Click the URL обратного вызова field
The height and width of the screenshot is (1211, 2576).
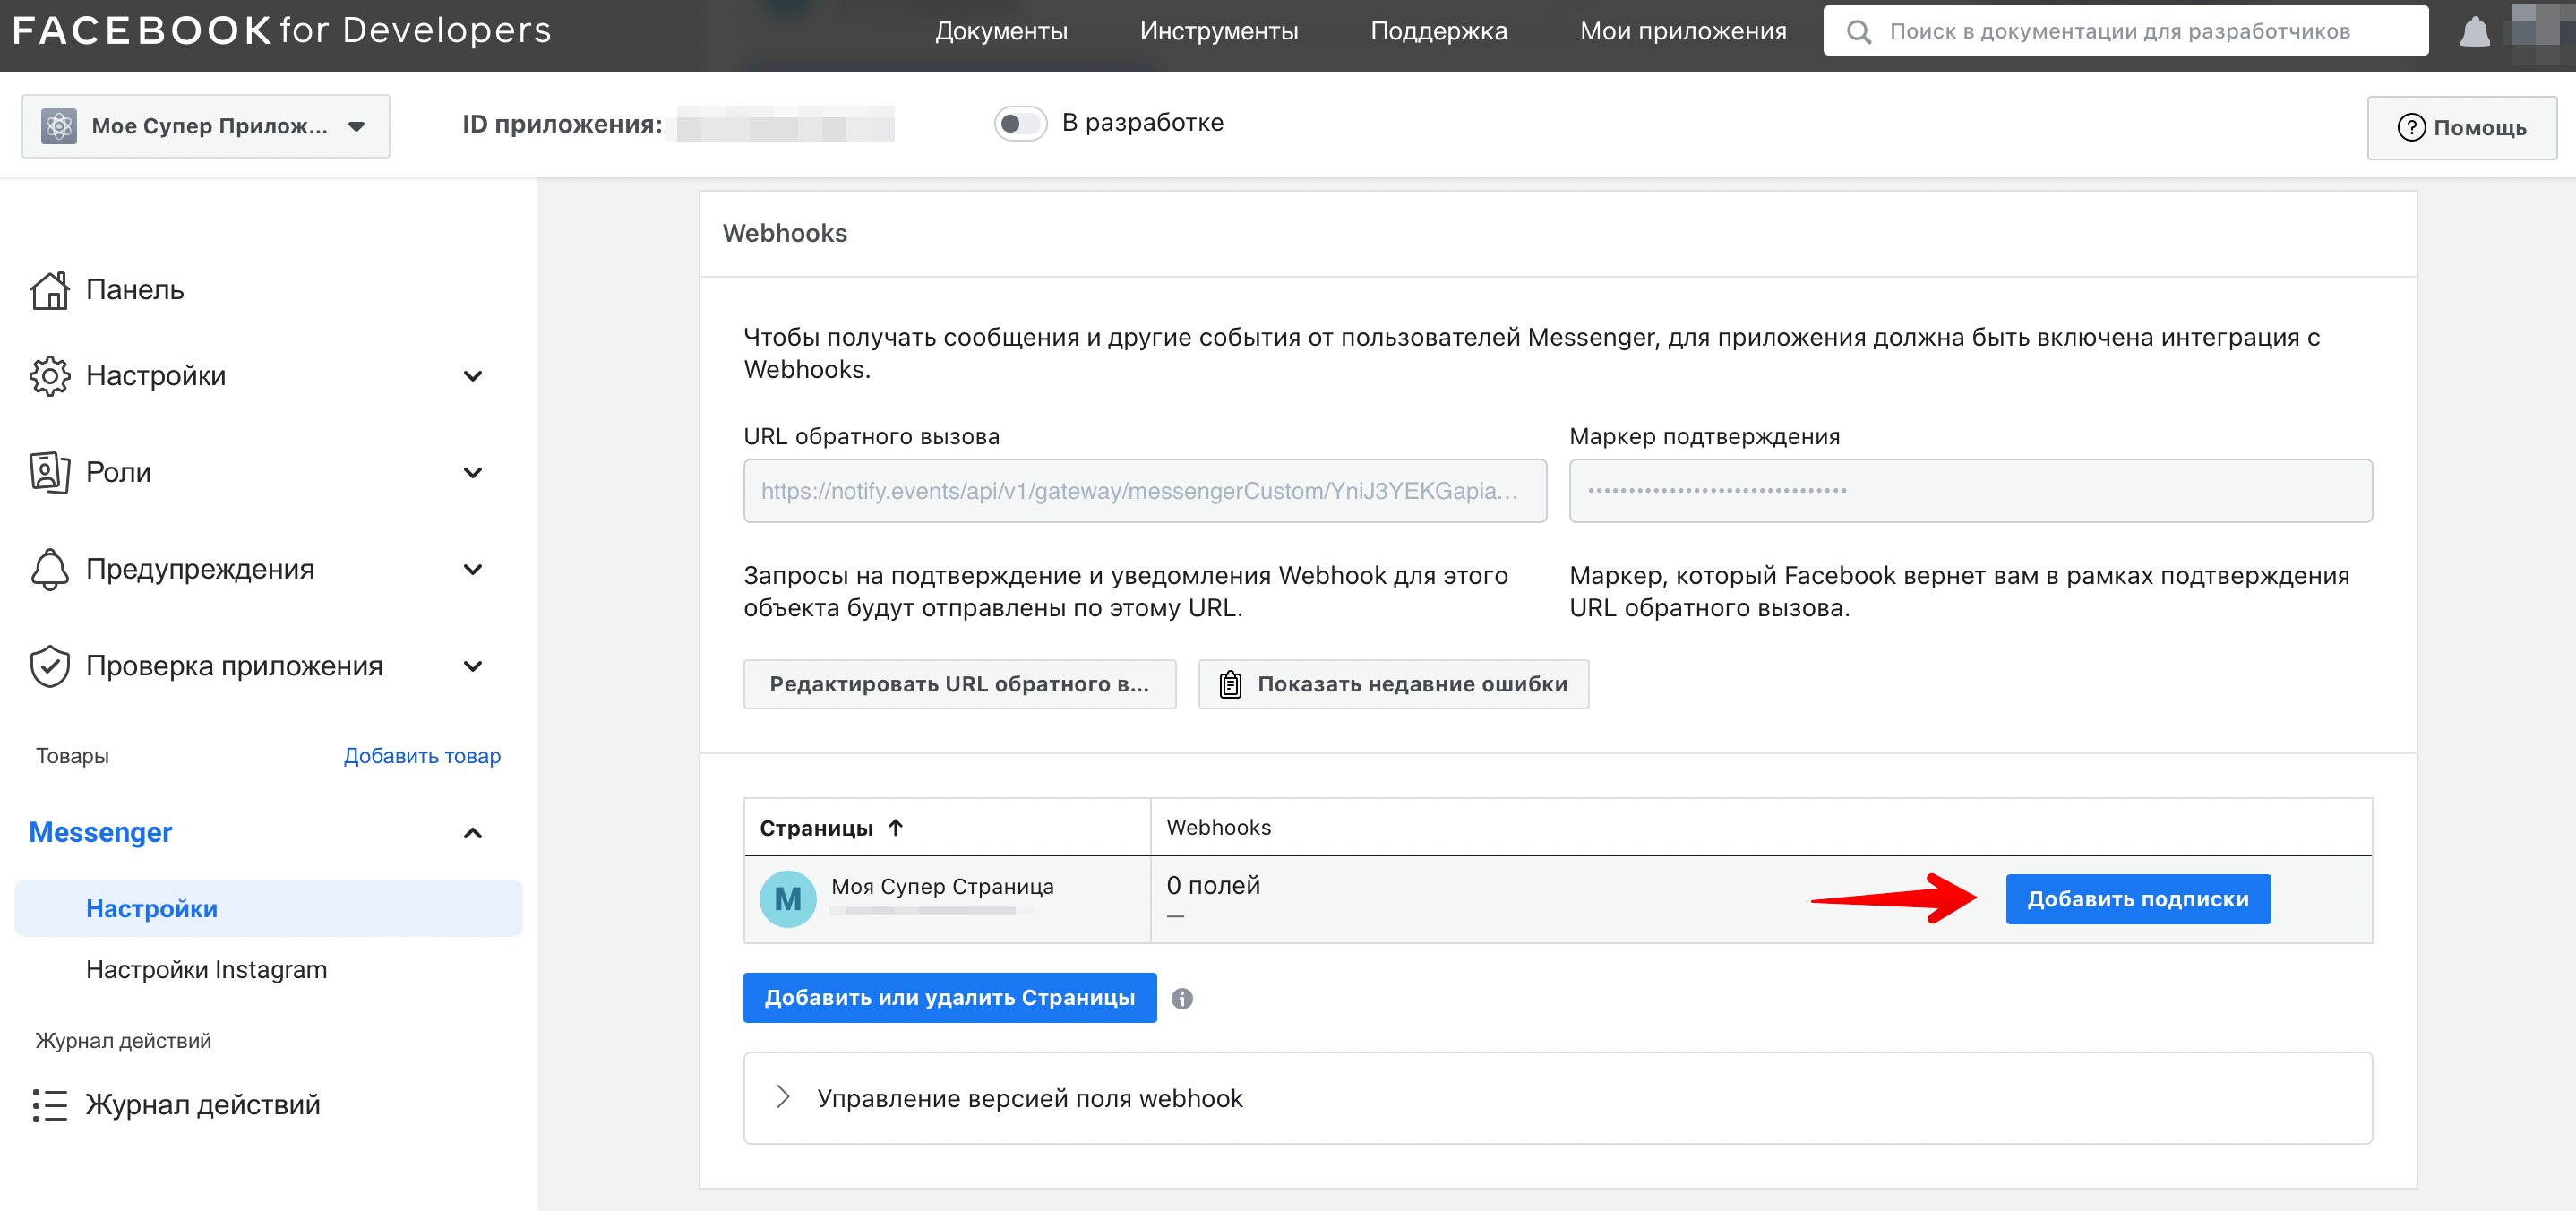(1144, 491)
